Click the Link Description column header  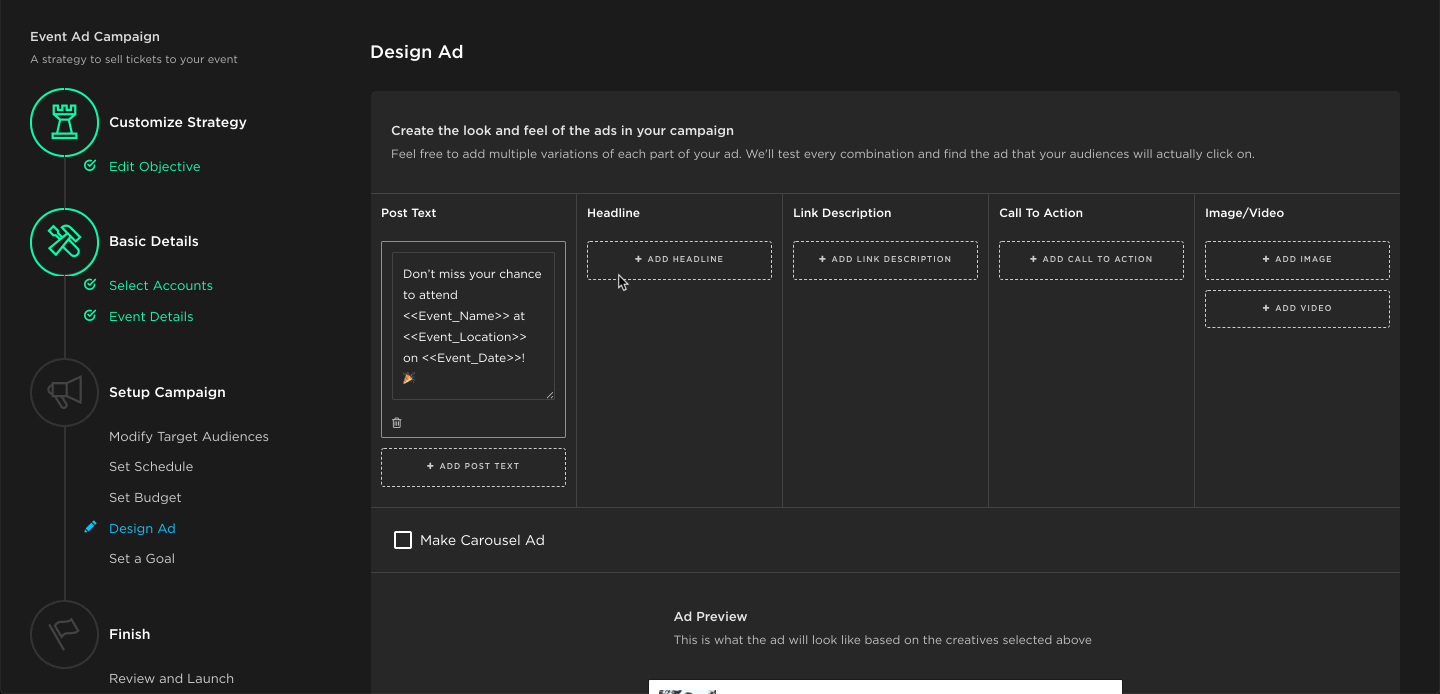point(842,213)
